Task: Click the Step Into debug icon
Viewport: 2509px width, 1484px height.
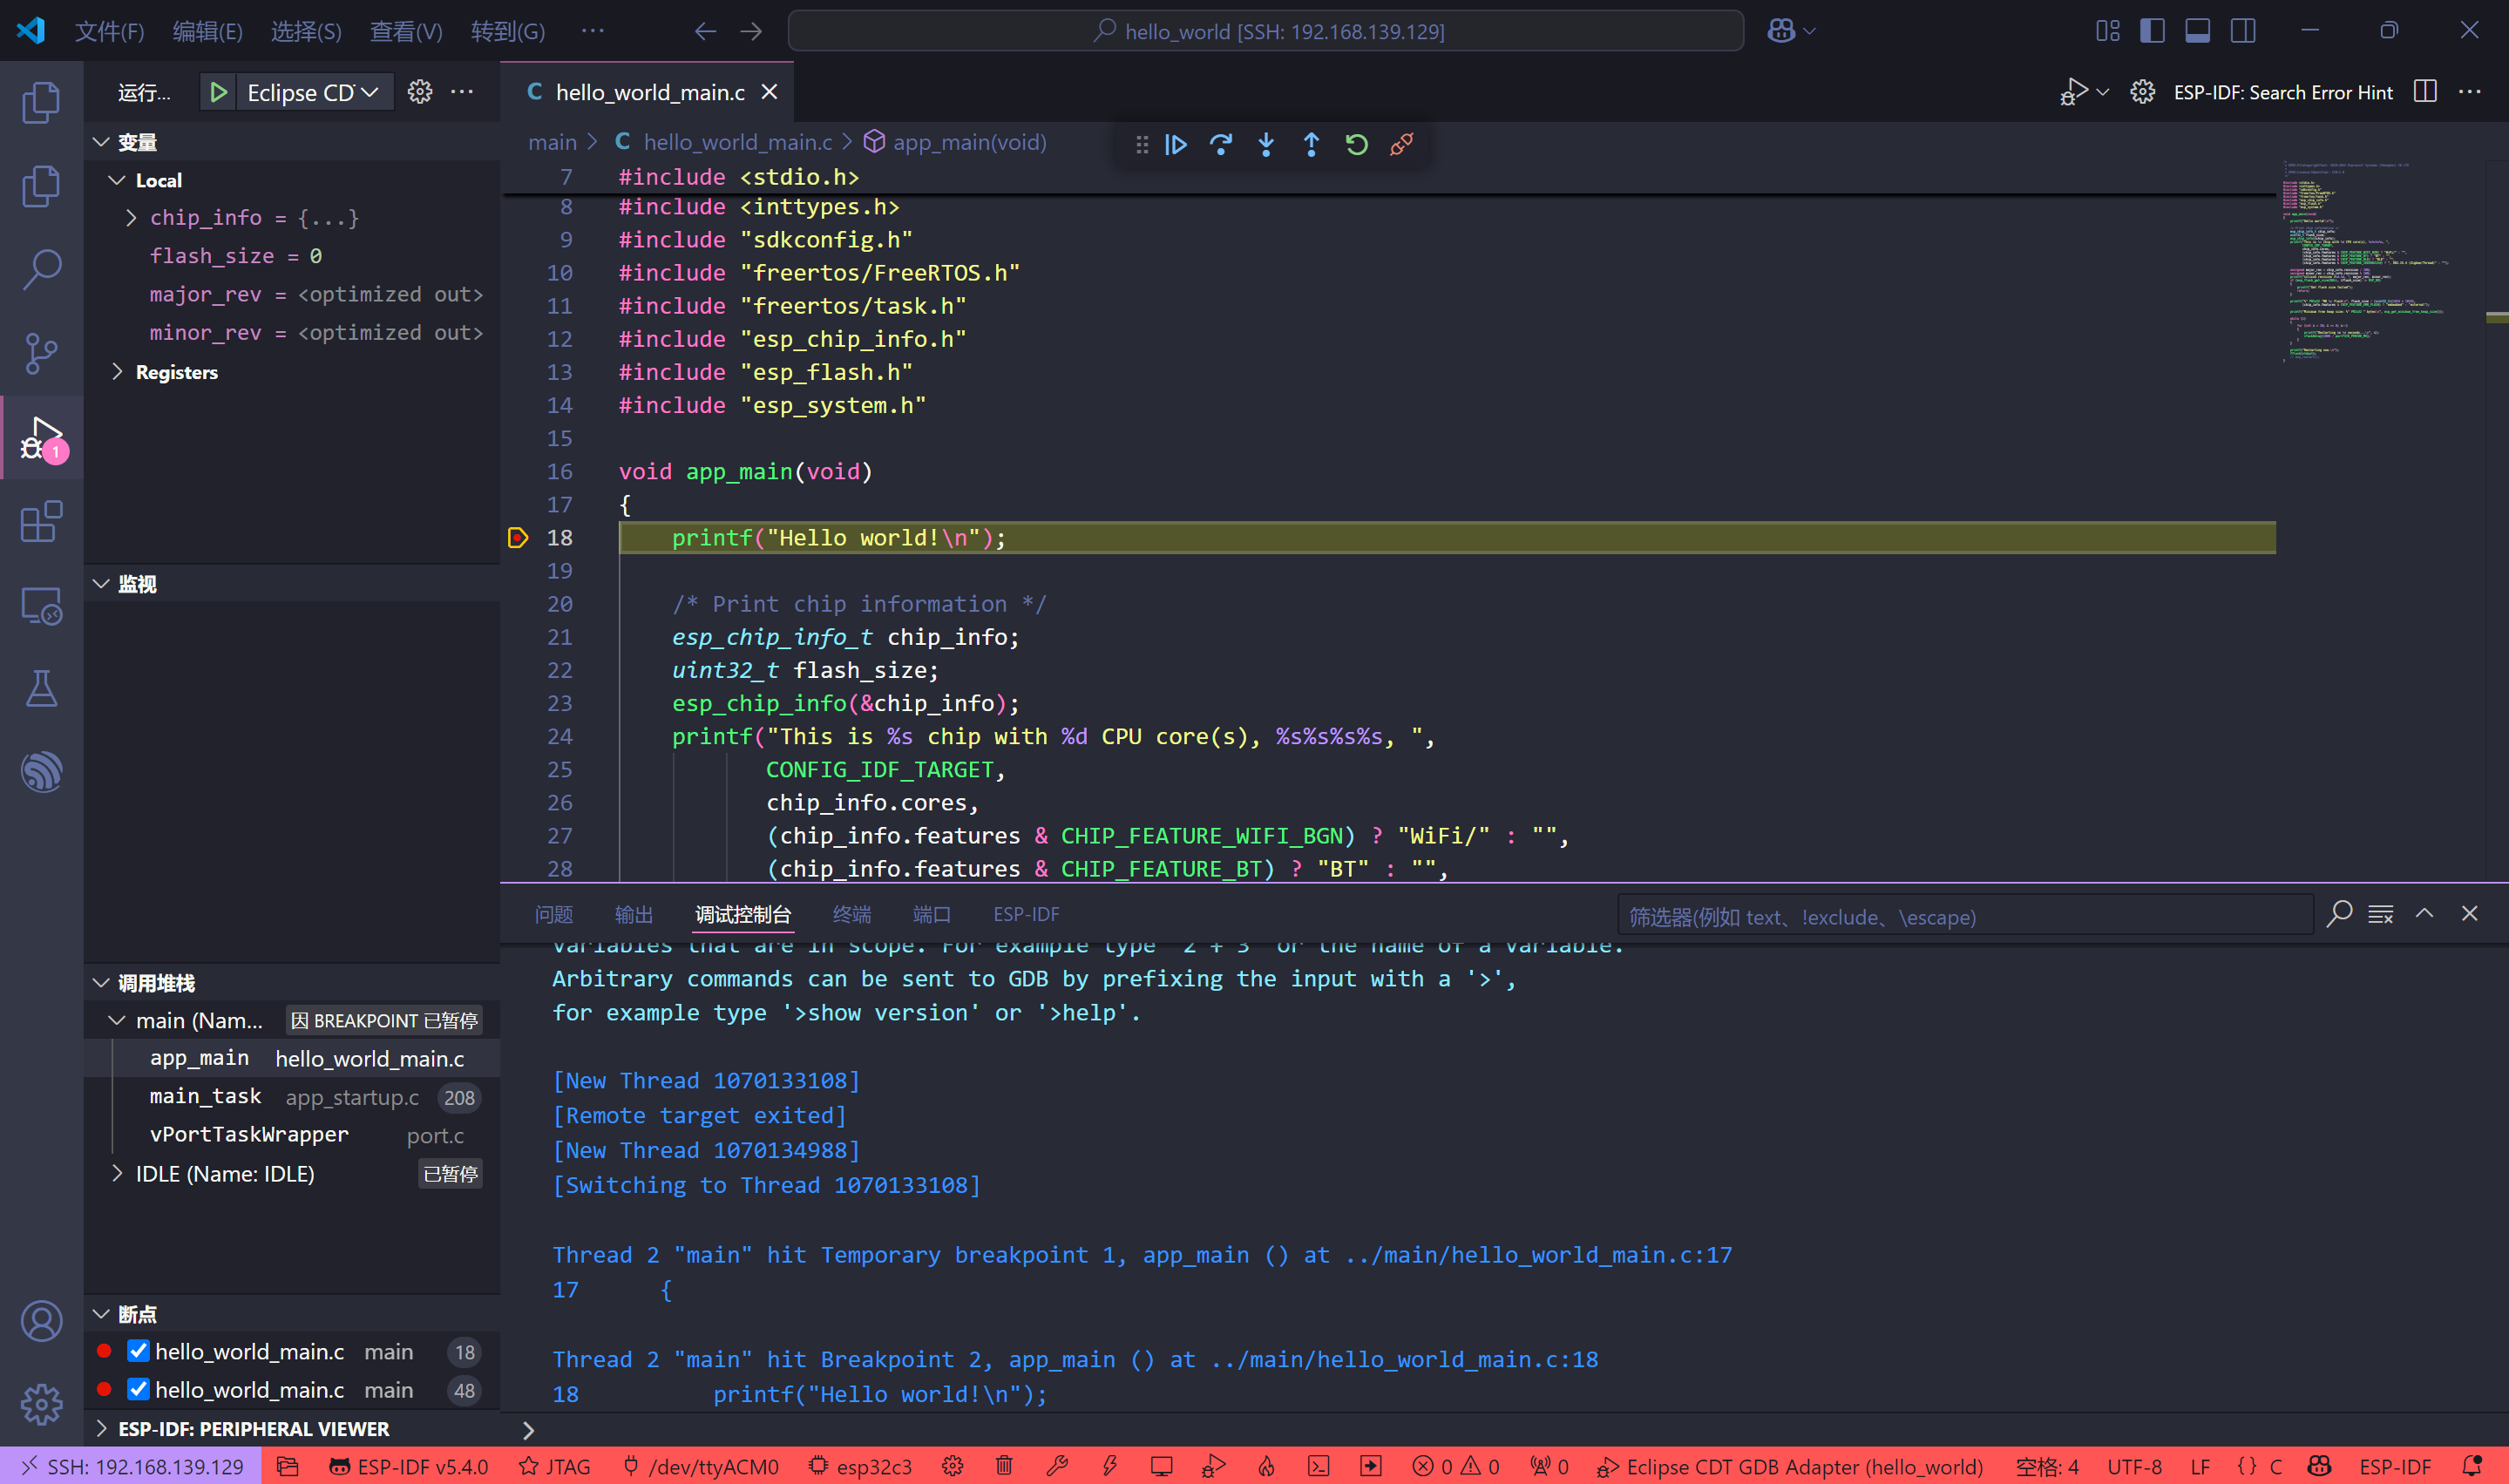Action: click(1266, 144)
